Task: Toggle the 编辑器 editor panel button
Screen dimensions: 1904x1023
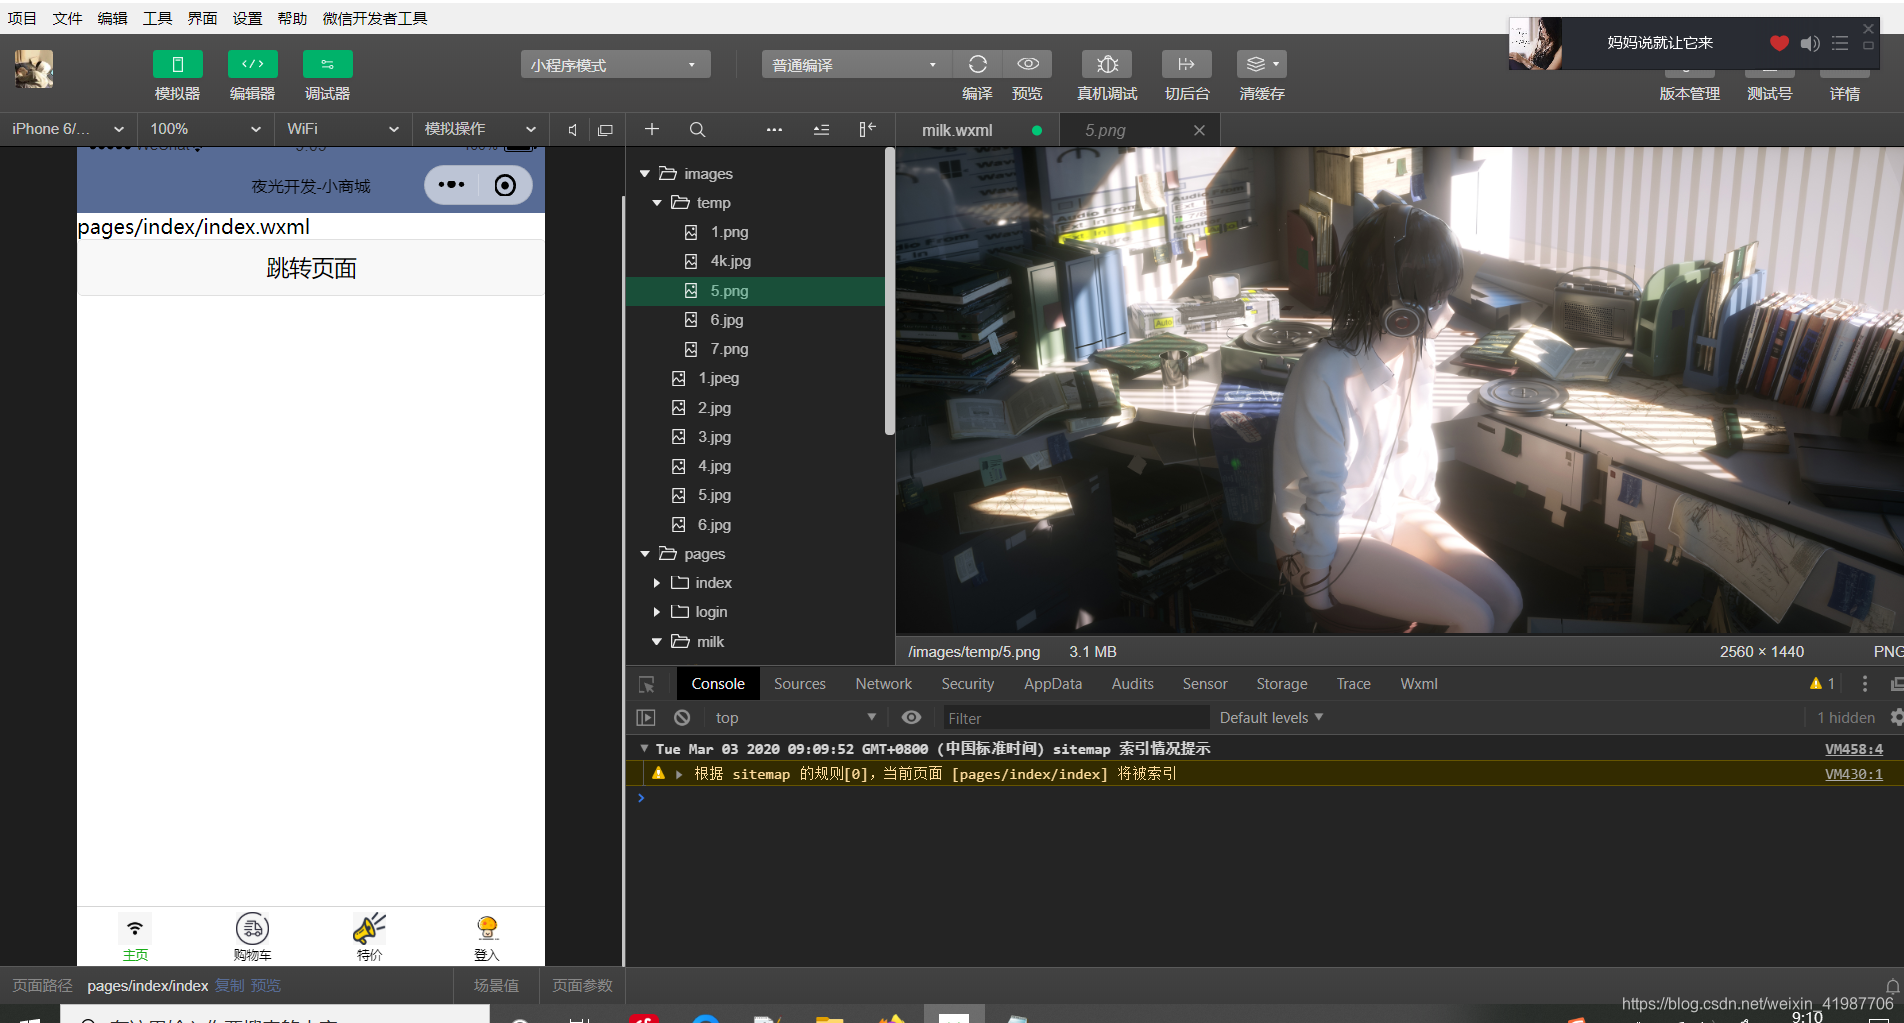Action: (252, 64)
